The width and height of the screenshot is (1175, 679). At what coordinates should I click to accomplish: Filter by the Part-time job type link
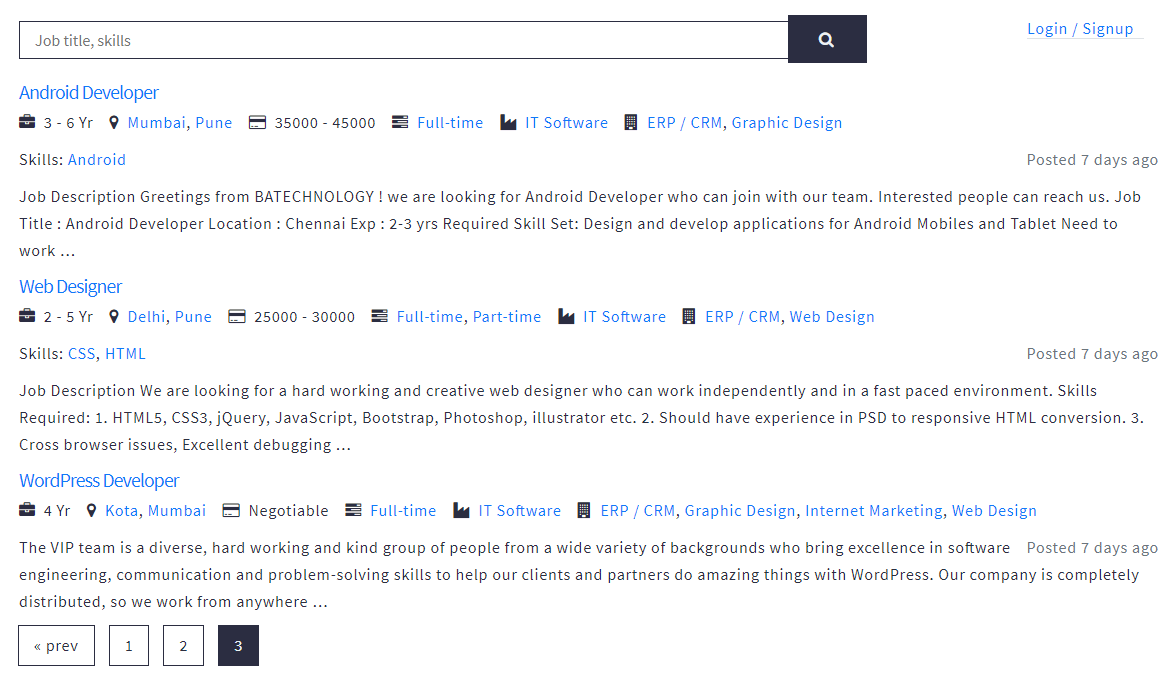[x=507, y=317]
